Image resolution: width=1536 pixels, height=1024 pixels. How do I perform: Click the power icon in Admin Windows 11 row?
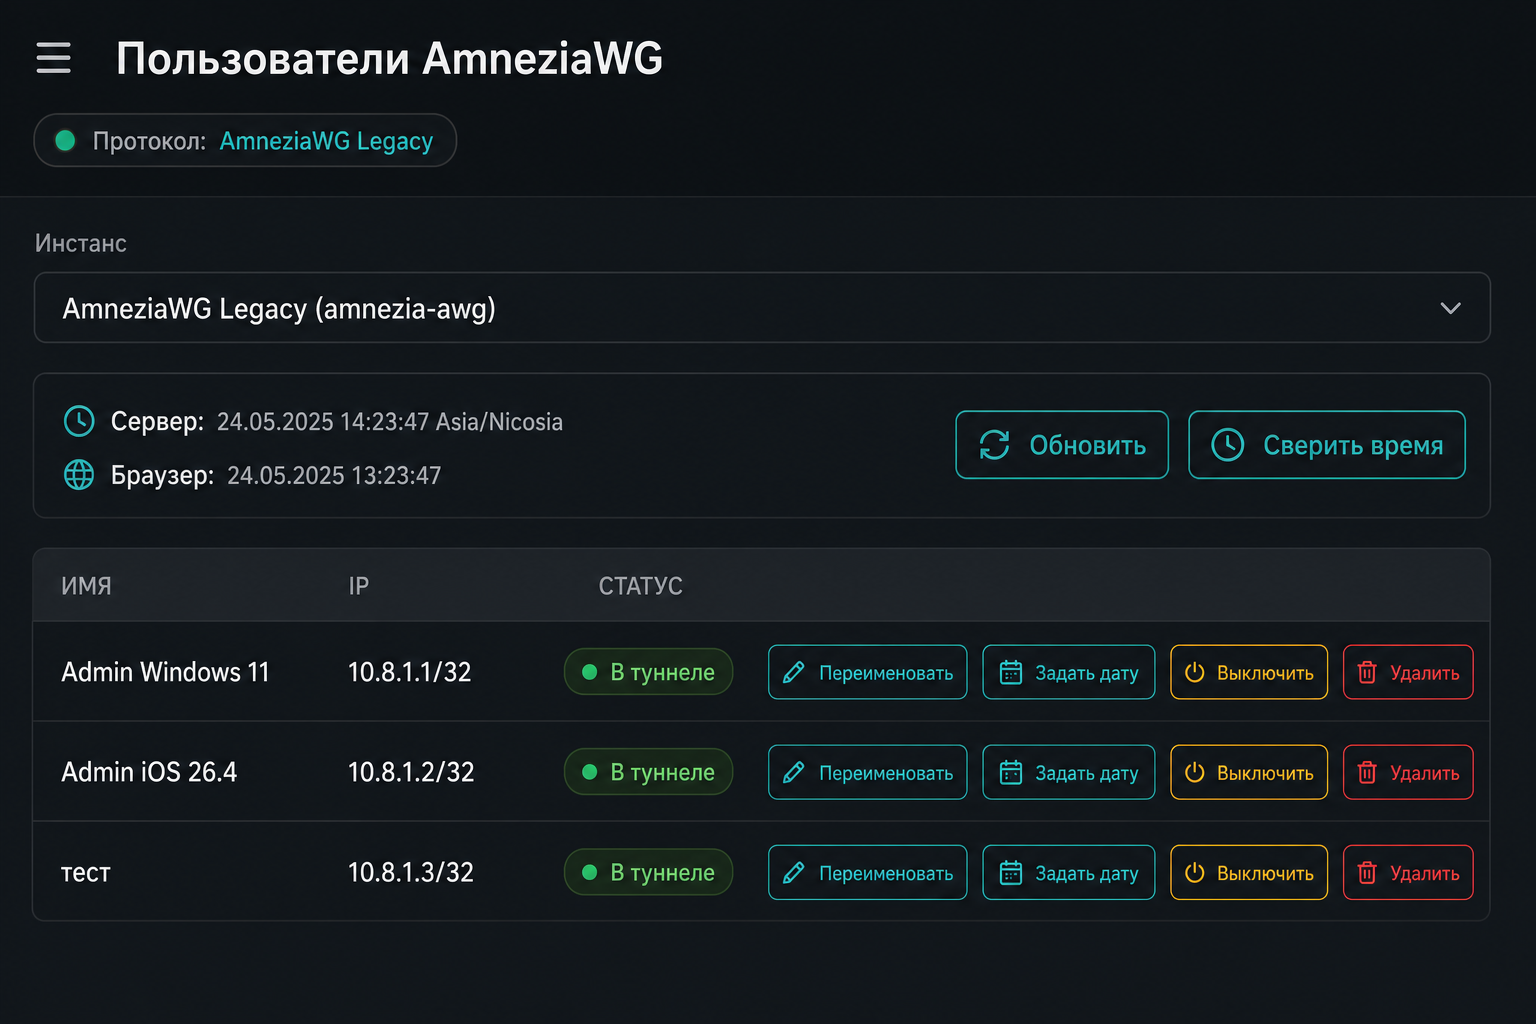click(1194, 672)
